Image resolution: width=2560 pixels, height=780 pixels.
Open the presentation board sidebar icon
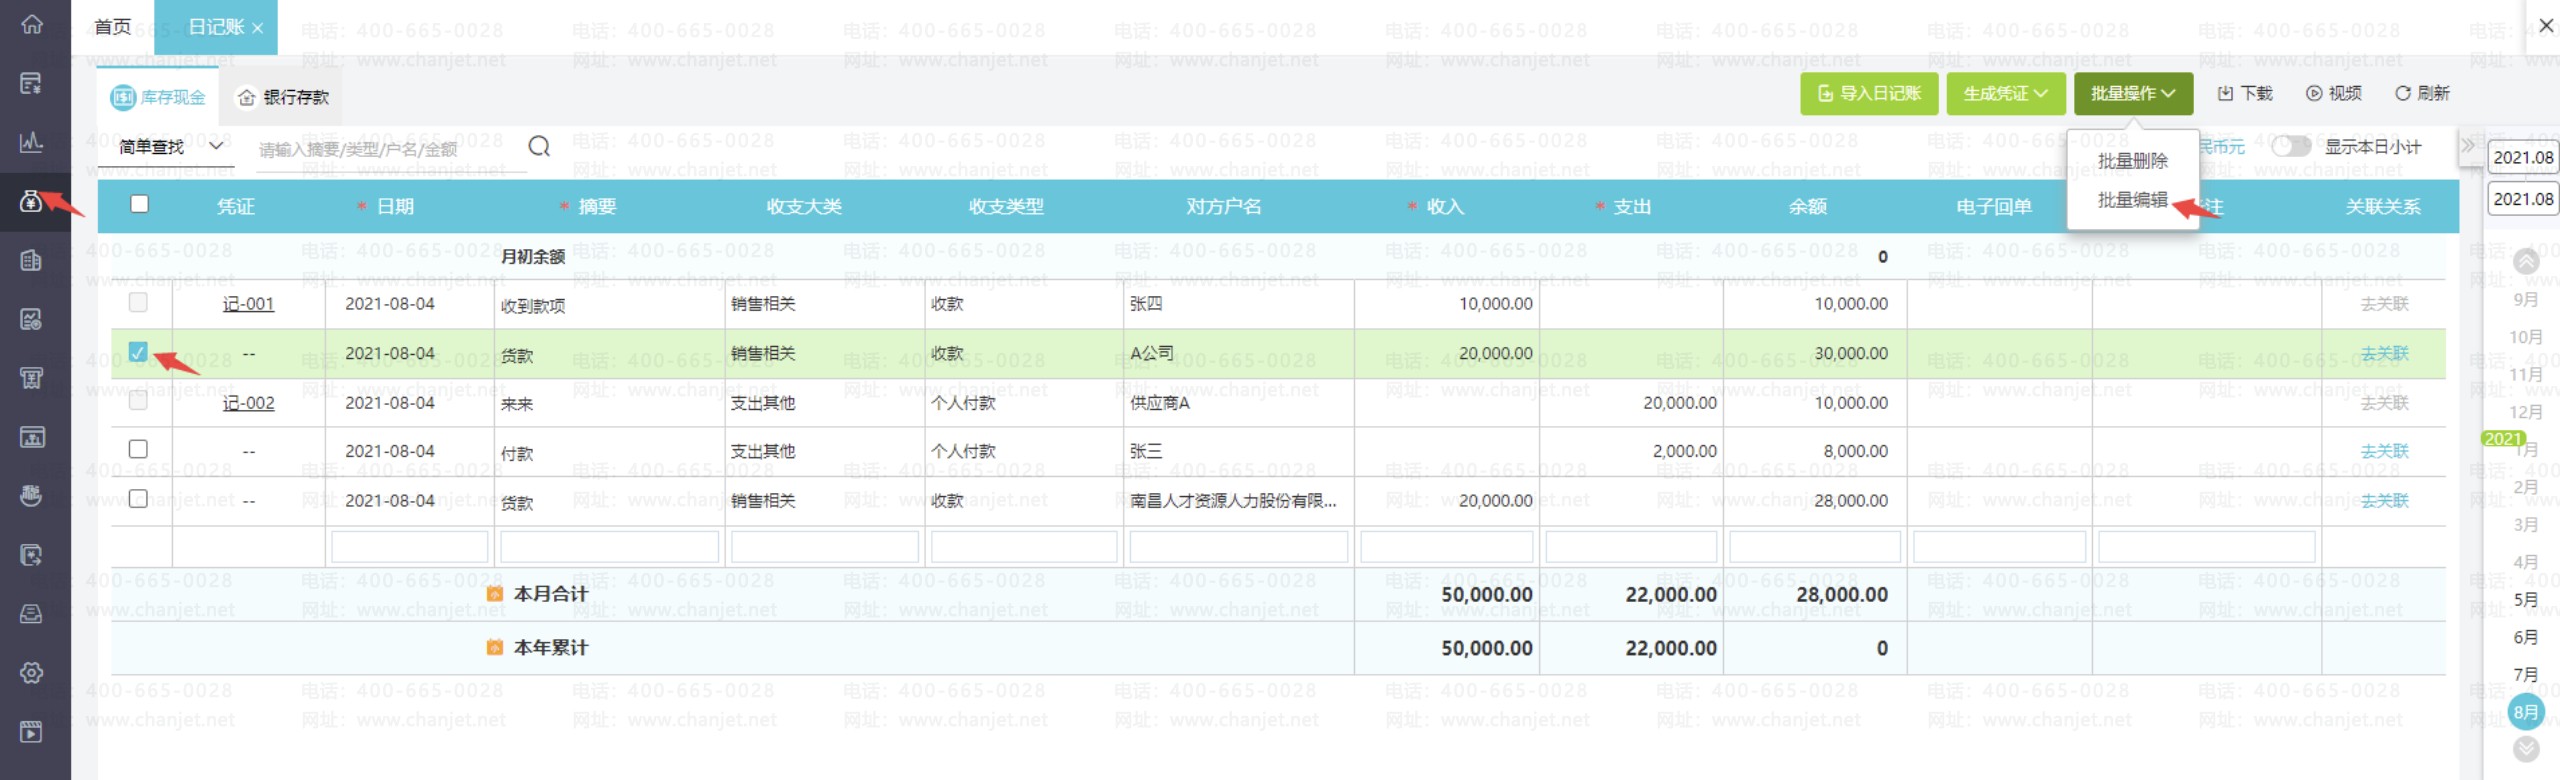(x=32, y=437)
